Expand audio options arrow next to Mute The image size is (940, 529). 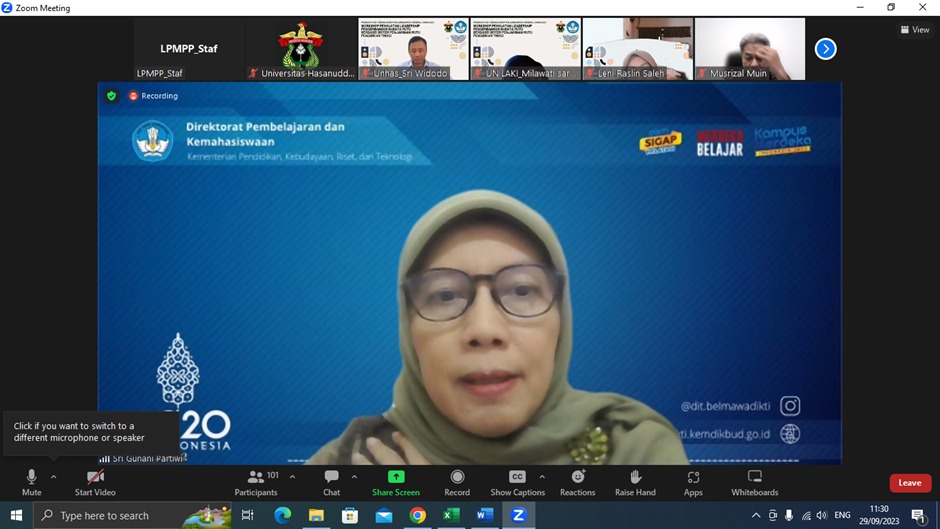54,477
